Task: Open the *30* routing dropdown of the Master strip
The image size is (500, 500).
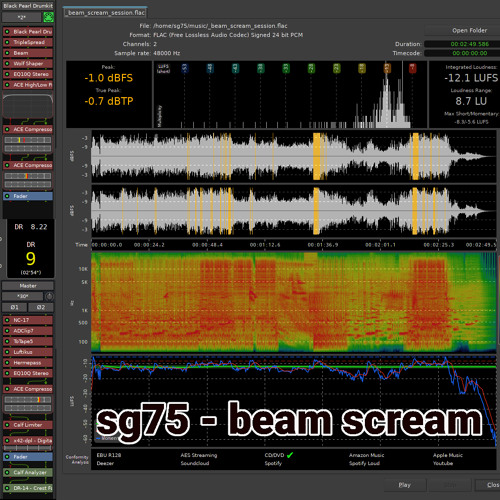Action: point(23,296)
